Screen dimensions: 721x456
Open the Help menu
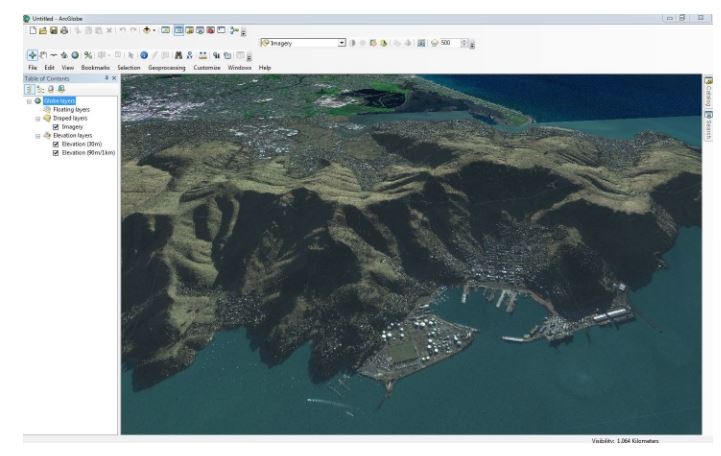tap(265, 68)
